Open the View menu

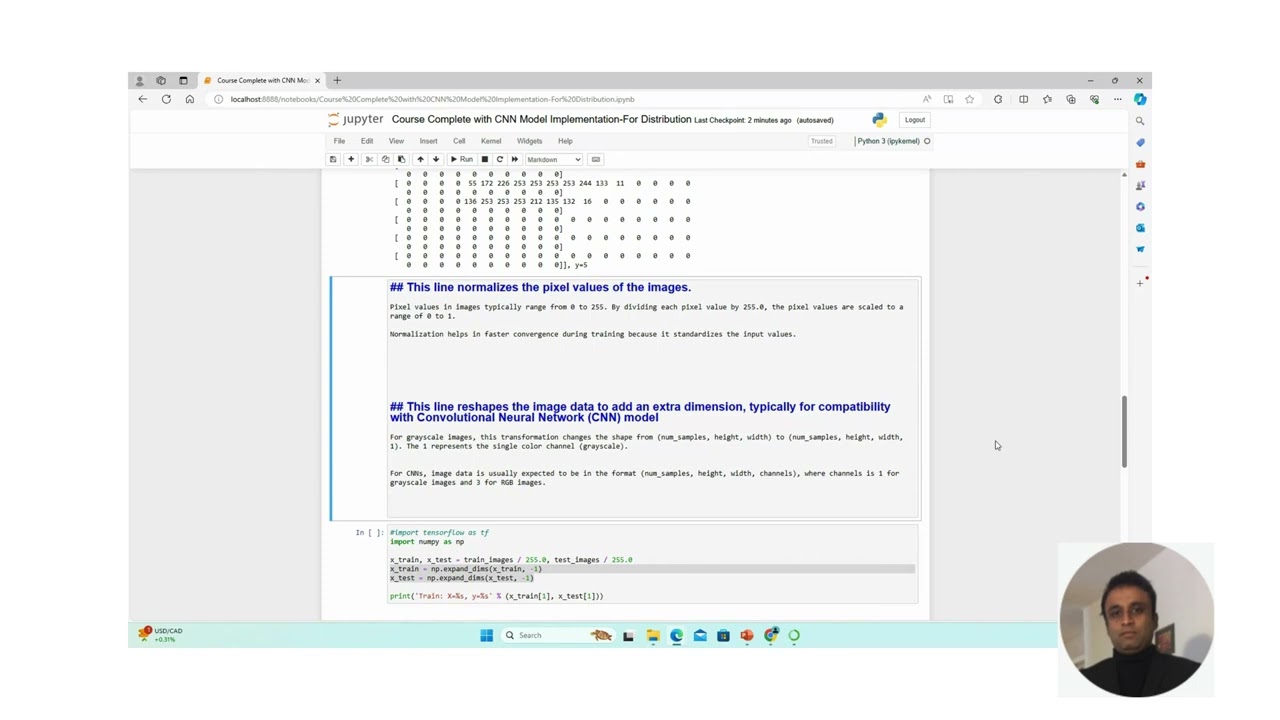[x=396, y=141]
